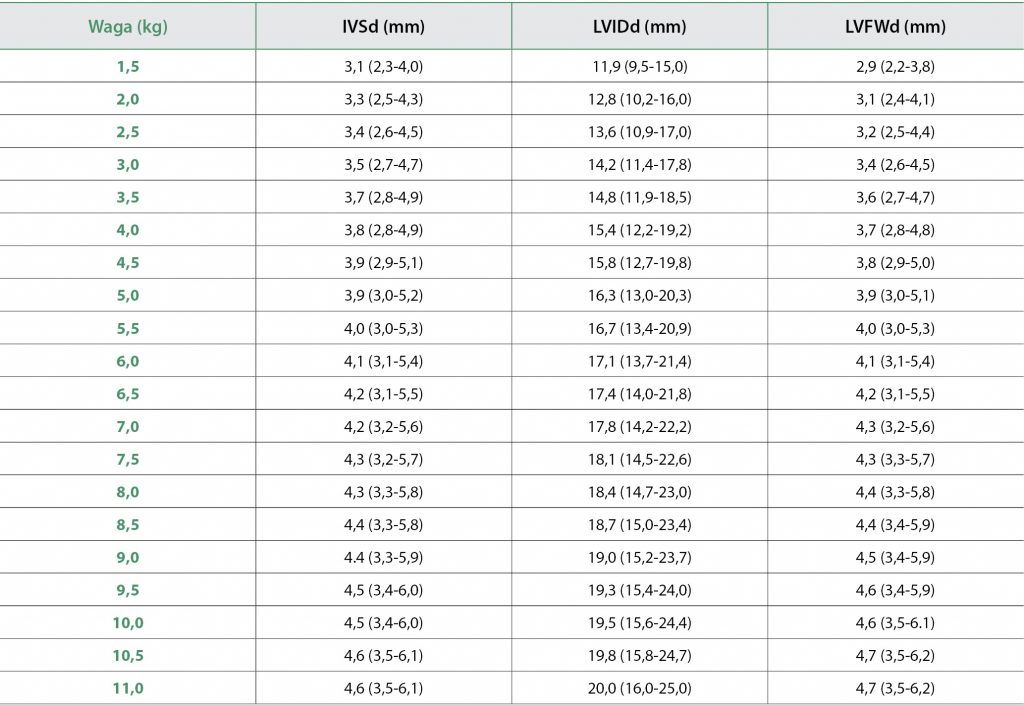Click IVSd value 3,5 (2,7-4,7)

384,165
